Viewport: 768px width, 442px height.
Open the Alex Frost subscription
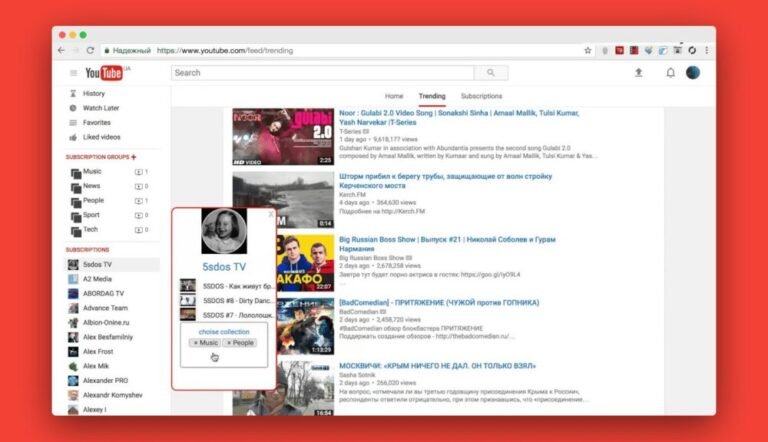[x=98, y=352]
